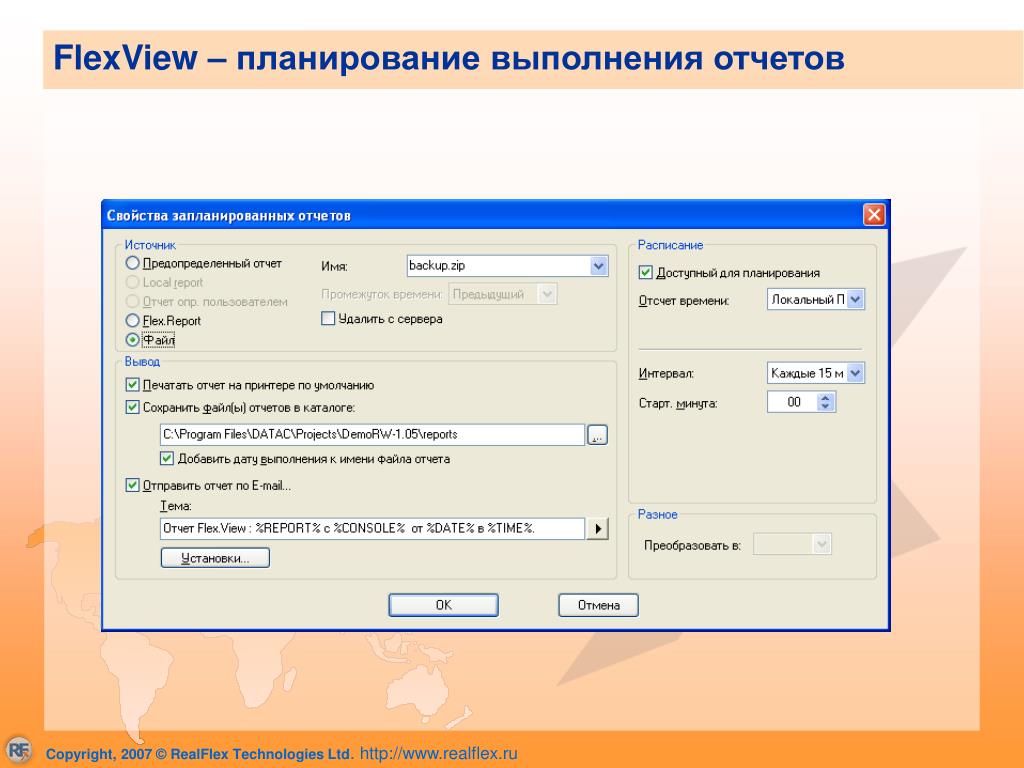Click the report directory path field
Screen dimensions: 1024x768
point(372,434)
